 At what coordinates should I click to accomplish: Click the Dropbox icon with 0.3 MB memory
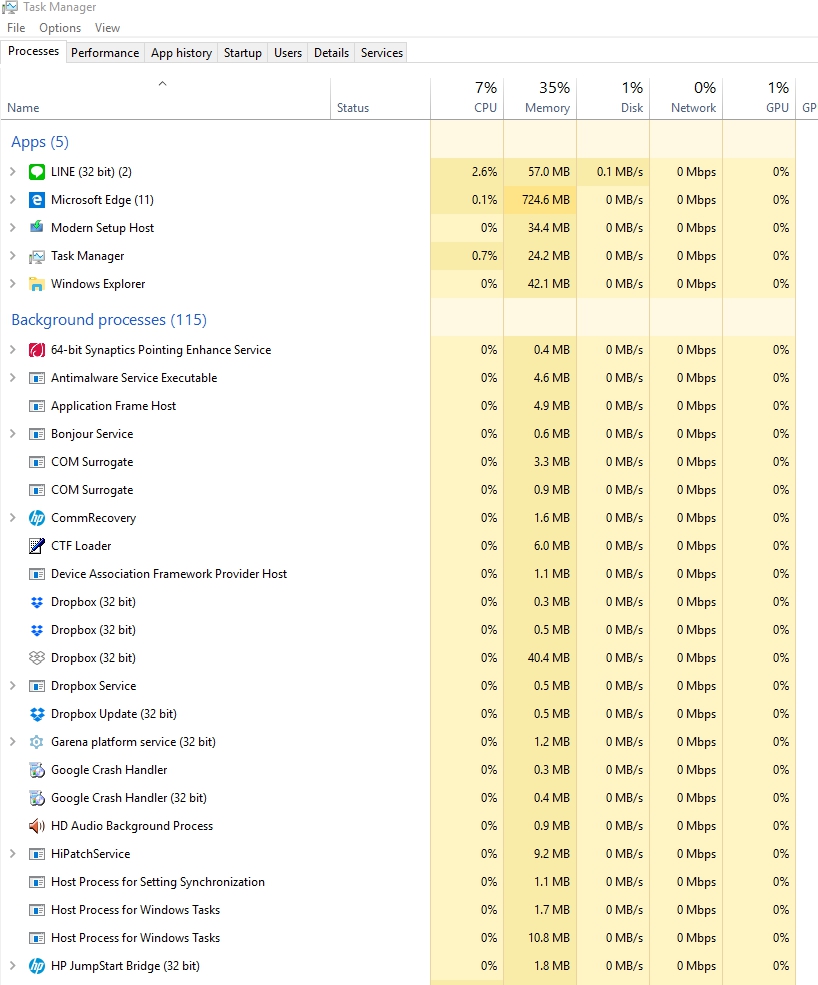[37, 602]
